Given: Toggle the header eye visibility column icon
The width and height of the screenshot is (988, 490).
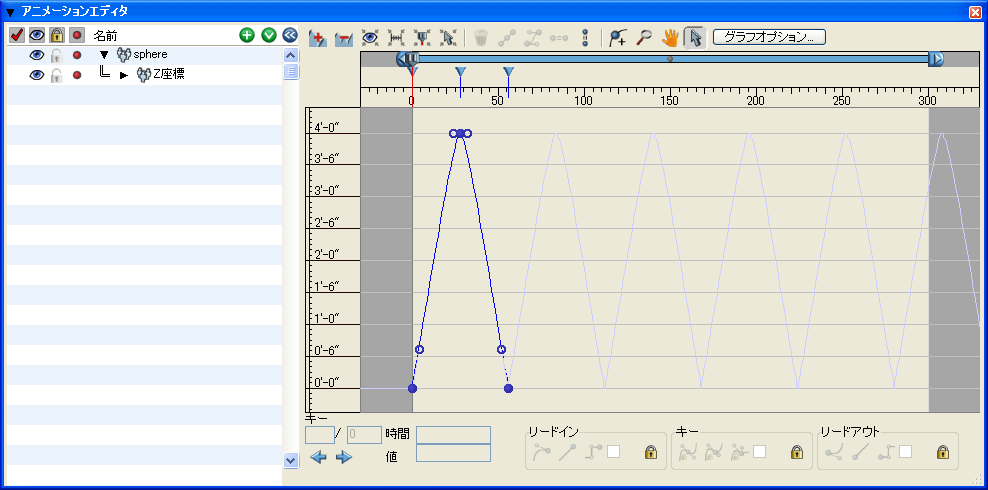Looking at the screenshot, I should pyautogui.click(x=37, y=36).
